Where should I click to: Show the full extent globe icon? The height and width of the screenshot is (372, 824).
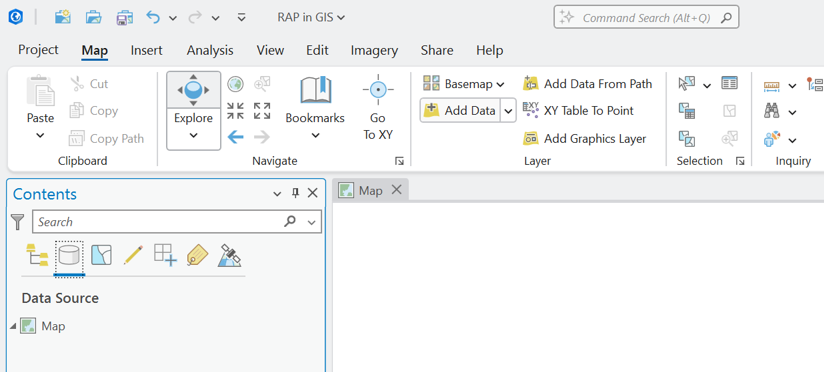pos(235,84)
